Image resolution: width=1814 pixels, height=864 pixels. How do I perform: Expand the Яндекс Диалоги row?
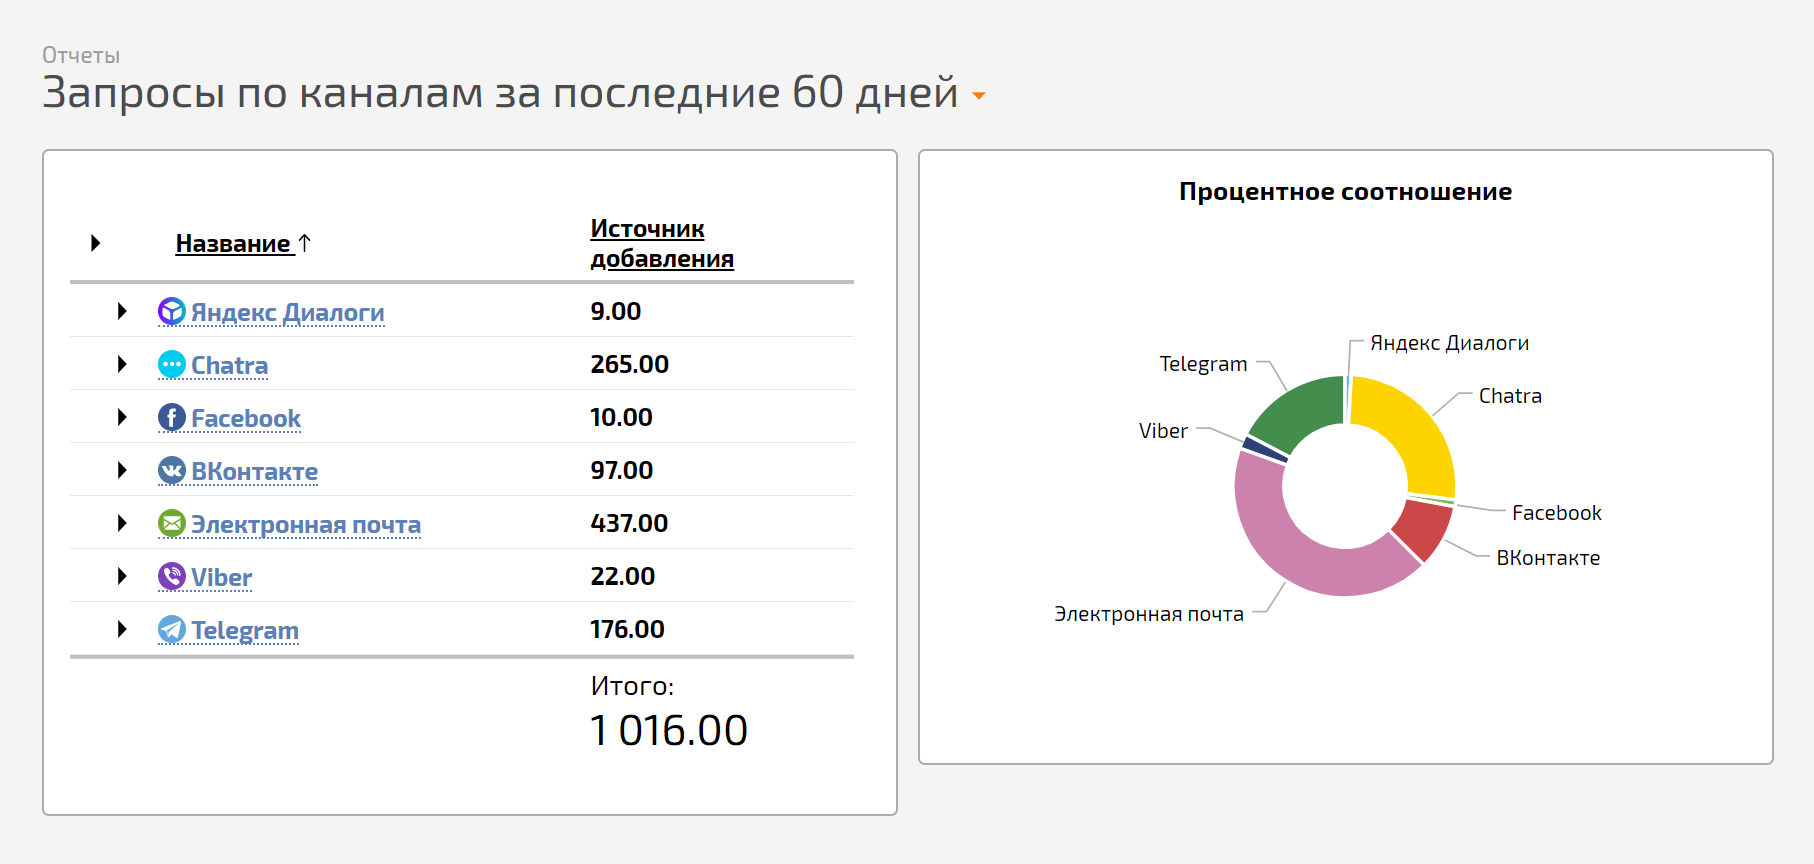point(122,311)
